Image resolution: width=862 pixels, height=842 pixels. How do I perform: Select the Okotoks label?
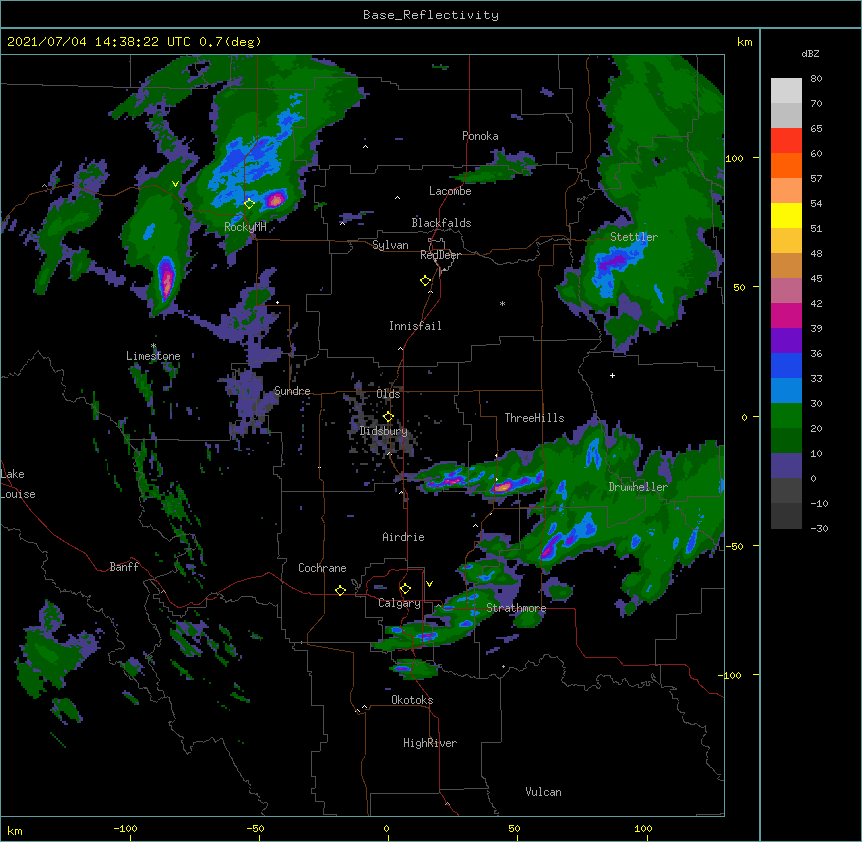click(x=412, y=700)
